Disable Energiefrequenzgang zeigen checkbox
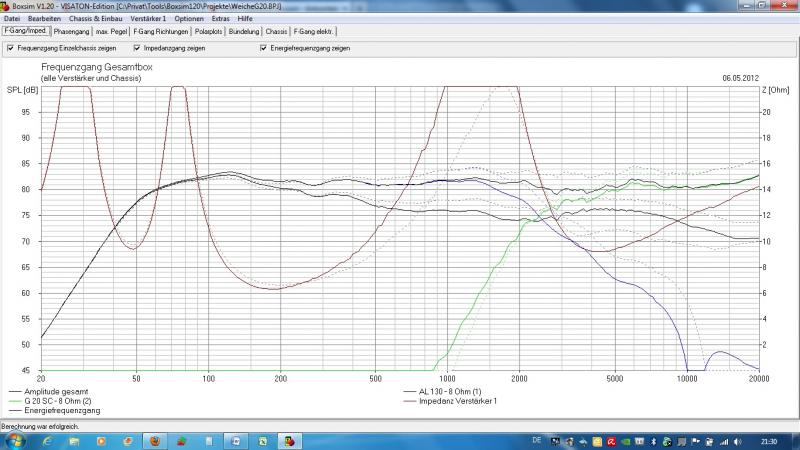The height and width of the screenshot is (450, 800). [x=263, y=47]
